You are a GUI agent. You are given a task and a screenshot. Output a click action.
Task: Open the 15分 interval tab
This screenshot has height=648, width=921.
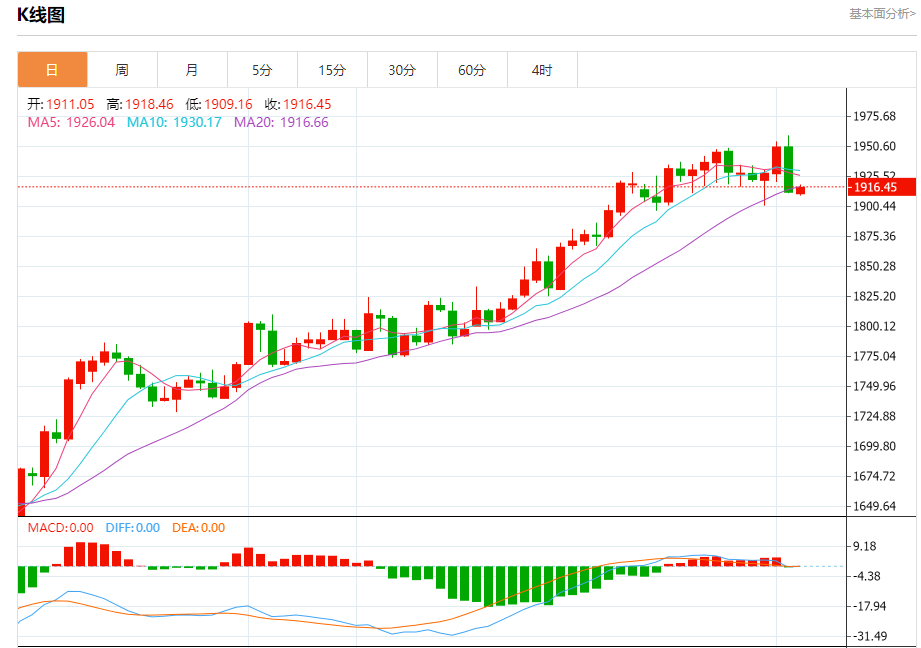coord(332,70)
